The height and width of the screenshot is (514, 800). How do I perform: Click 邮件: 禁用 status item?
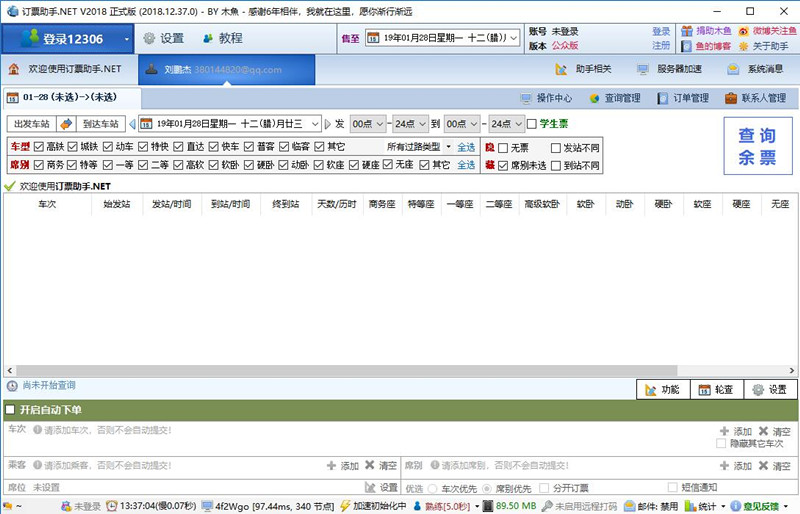tap(651, 506)
